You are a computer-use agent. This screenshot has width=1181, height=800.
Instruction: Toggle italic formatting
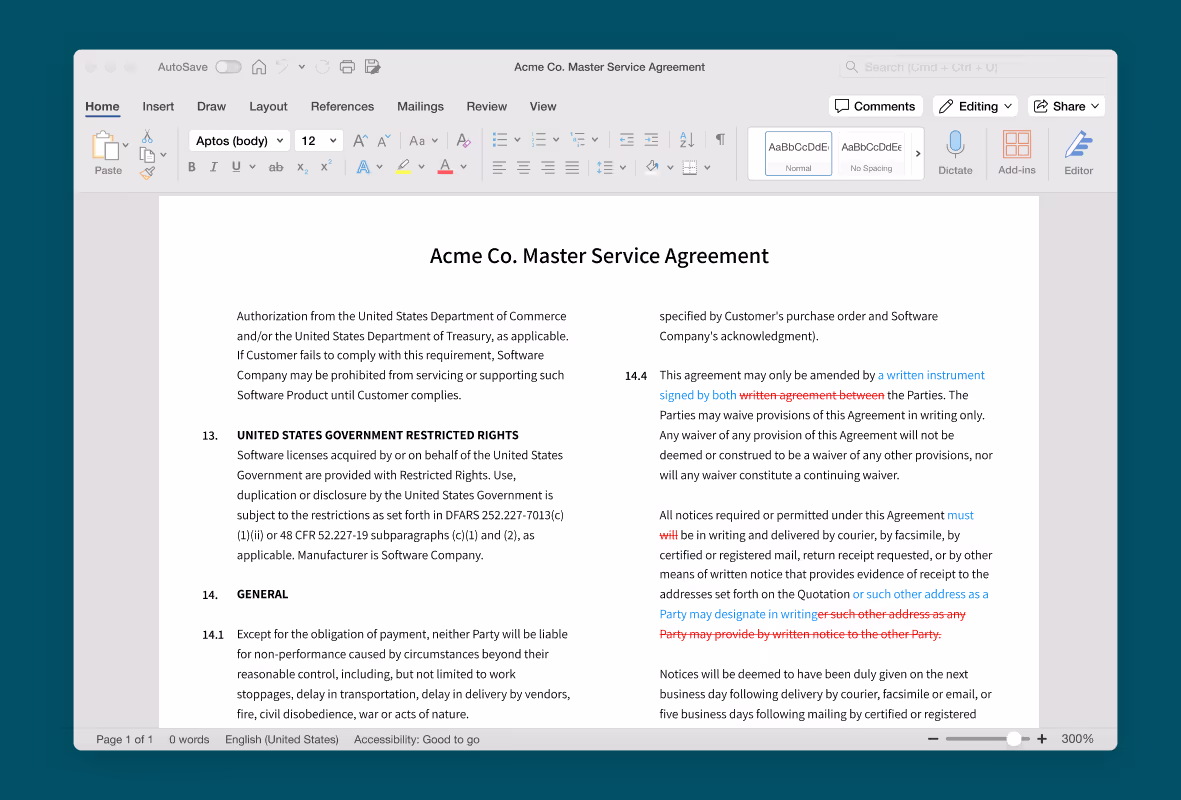tap(214, 167)
